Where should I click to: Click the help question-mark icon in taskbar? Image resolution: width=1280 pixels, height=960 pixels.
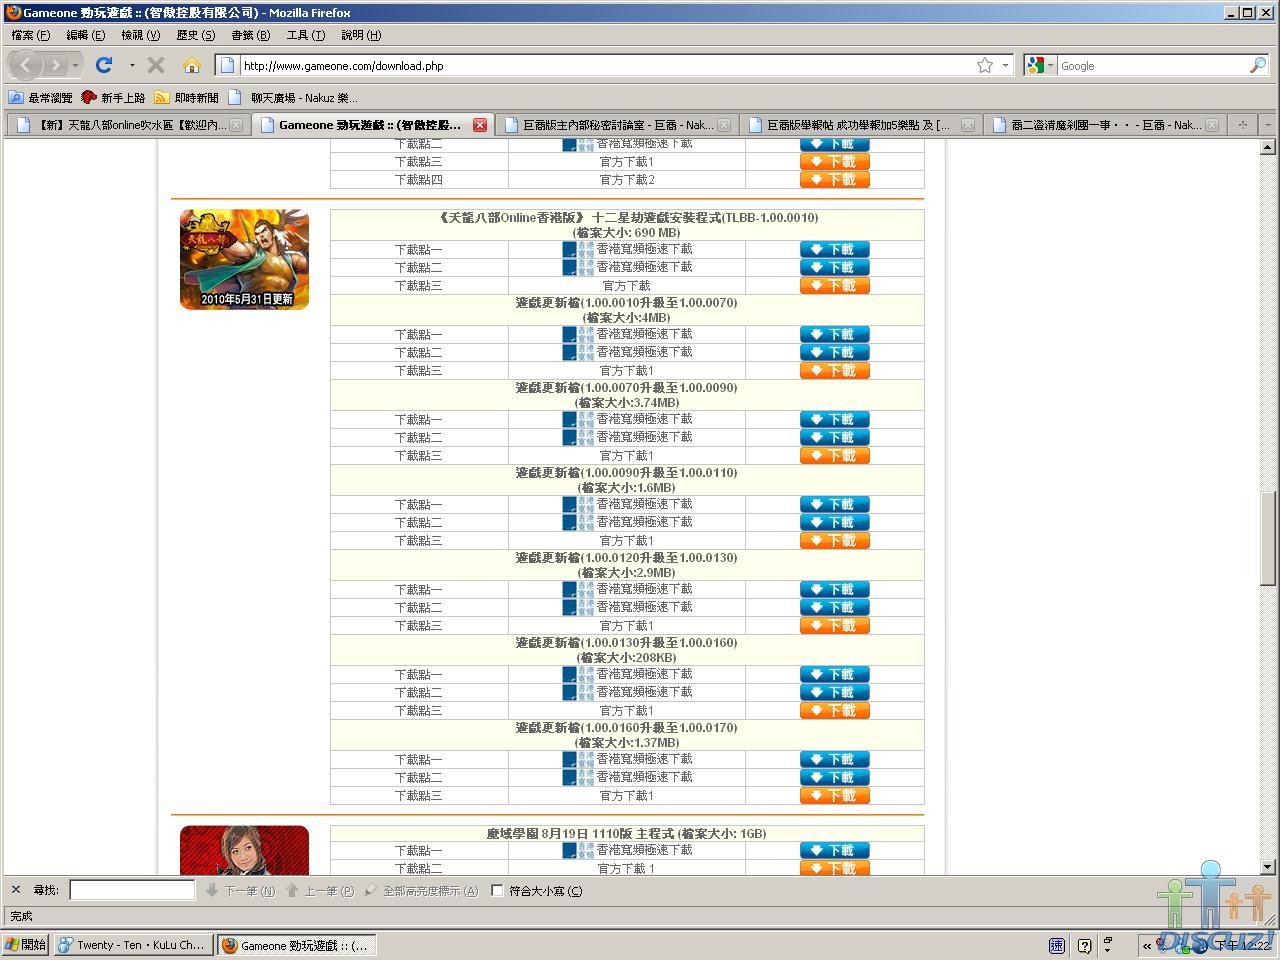point(1085,945)
